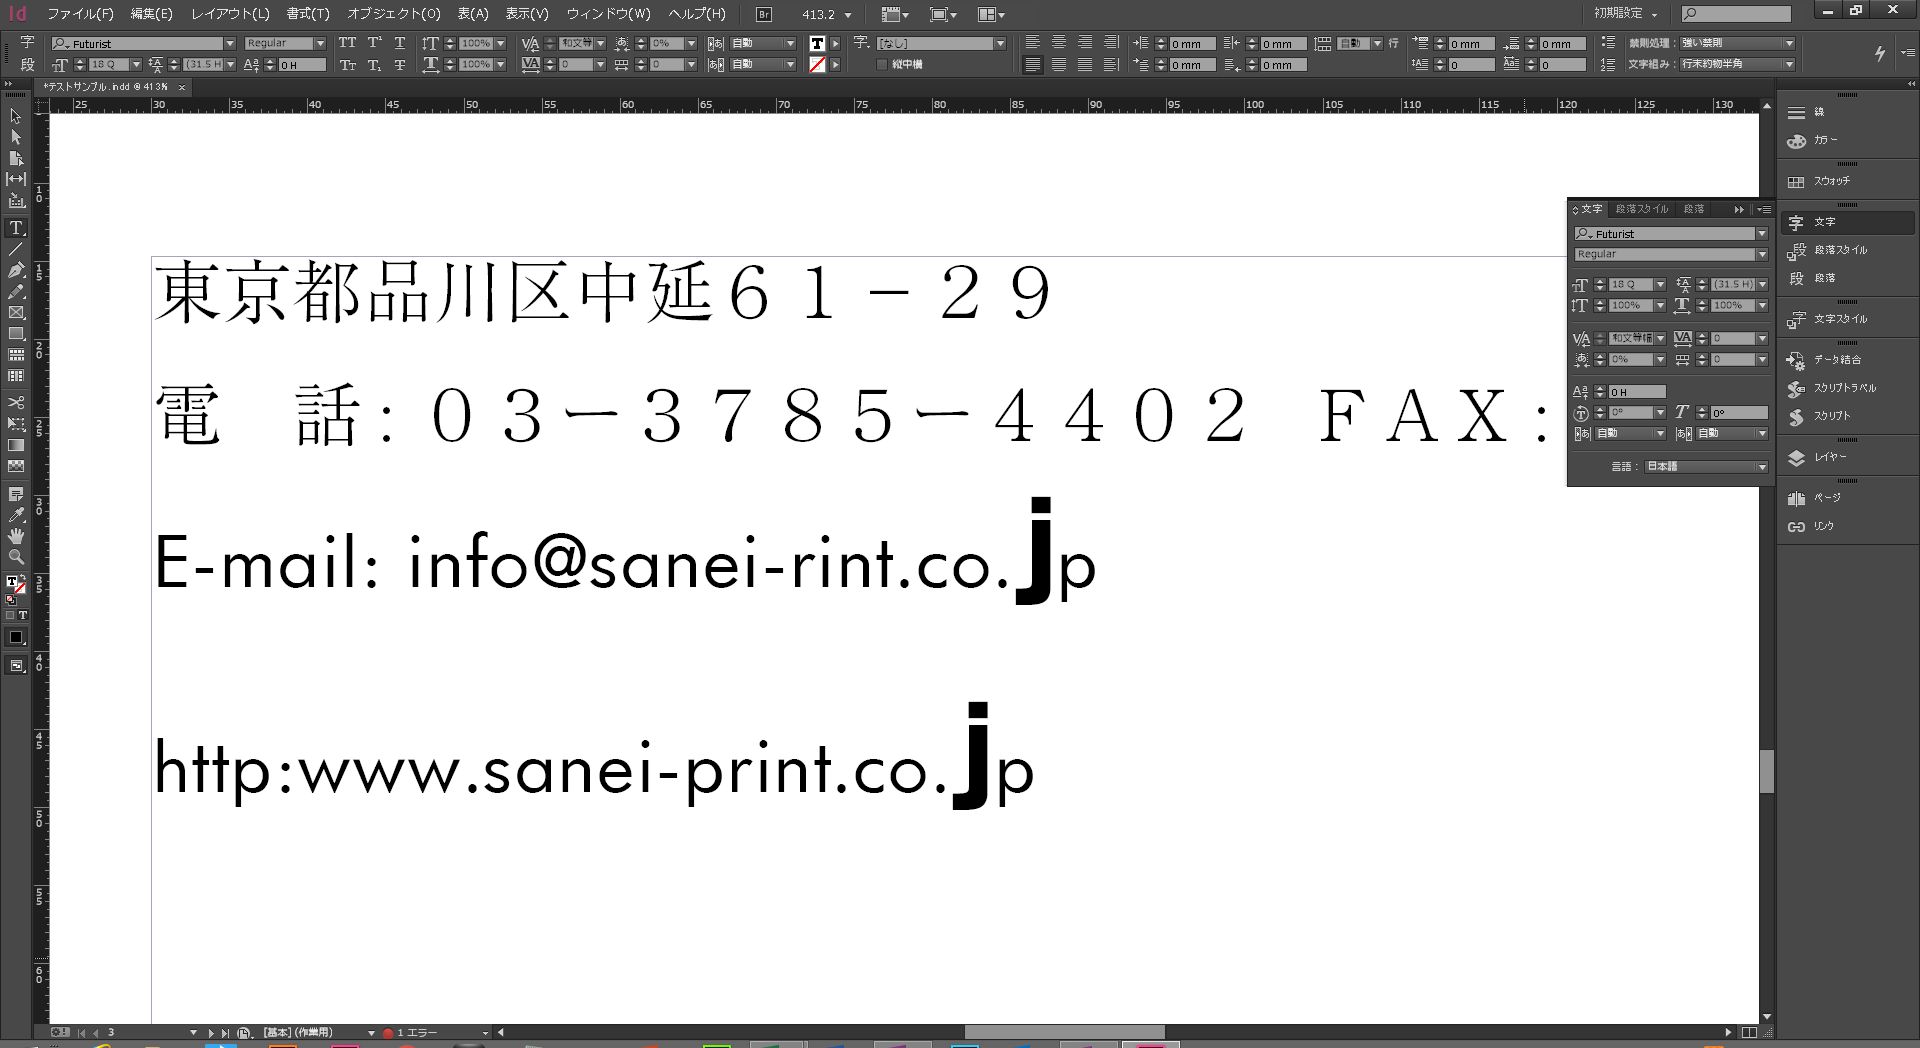Click the baseline shift 0 H field in panel

[1637, 392]
